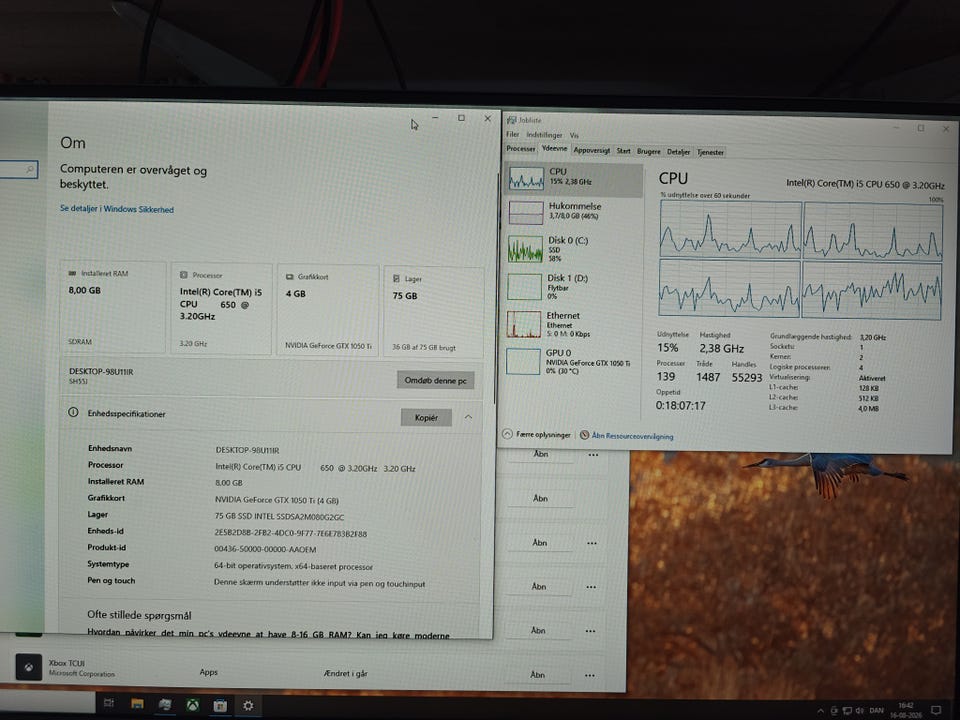
Task: Select Hukommelse in the Jobliste sidebar
Action: pos(573,211)
